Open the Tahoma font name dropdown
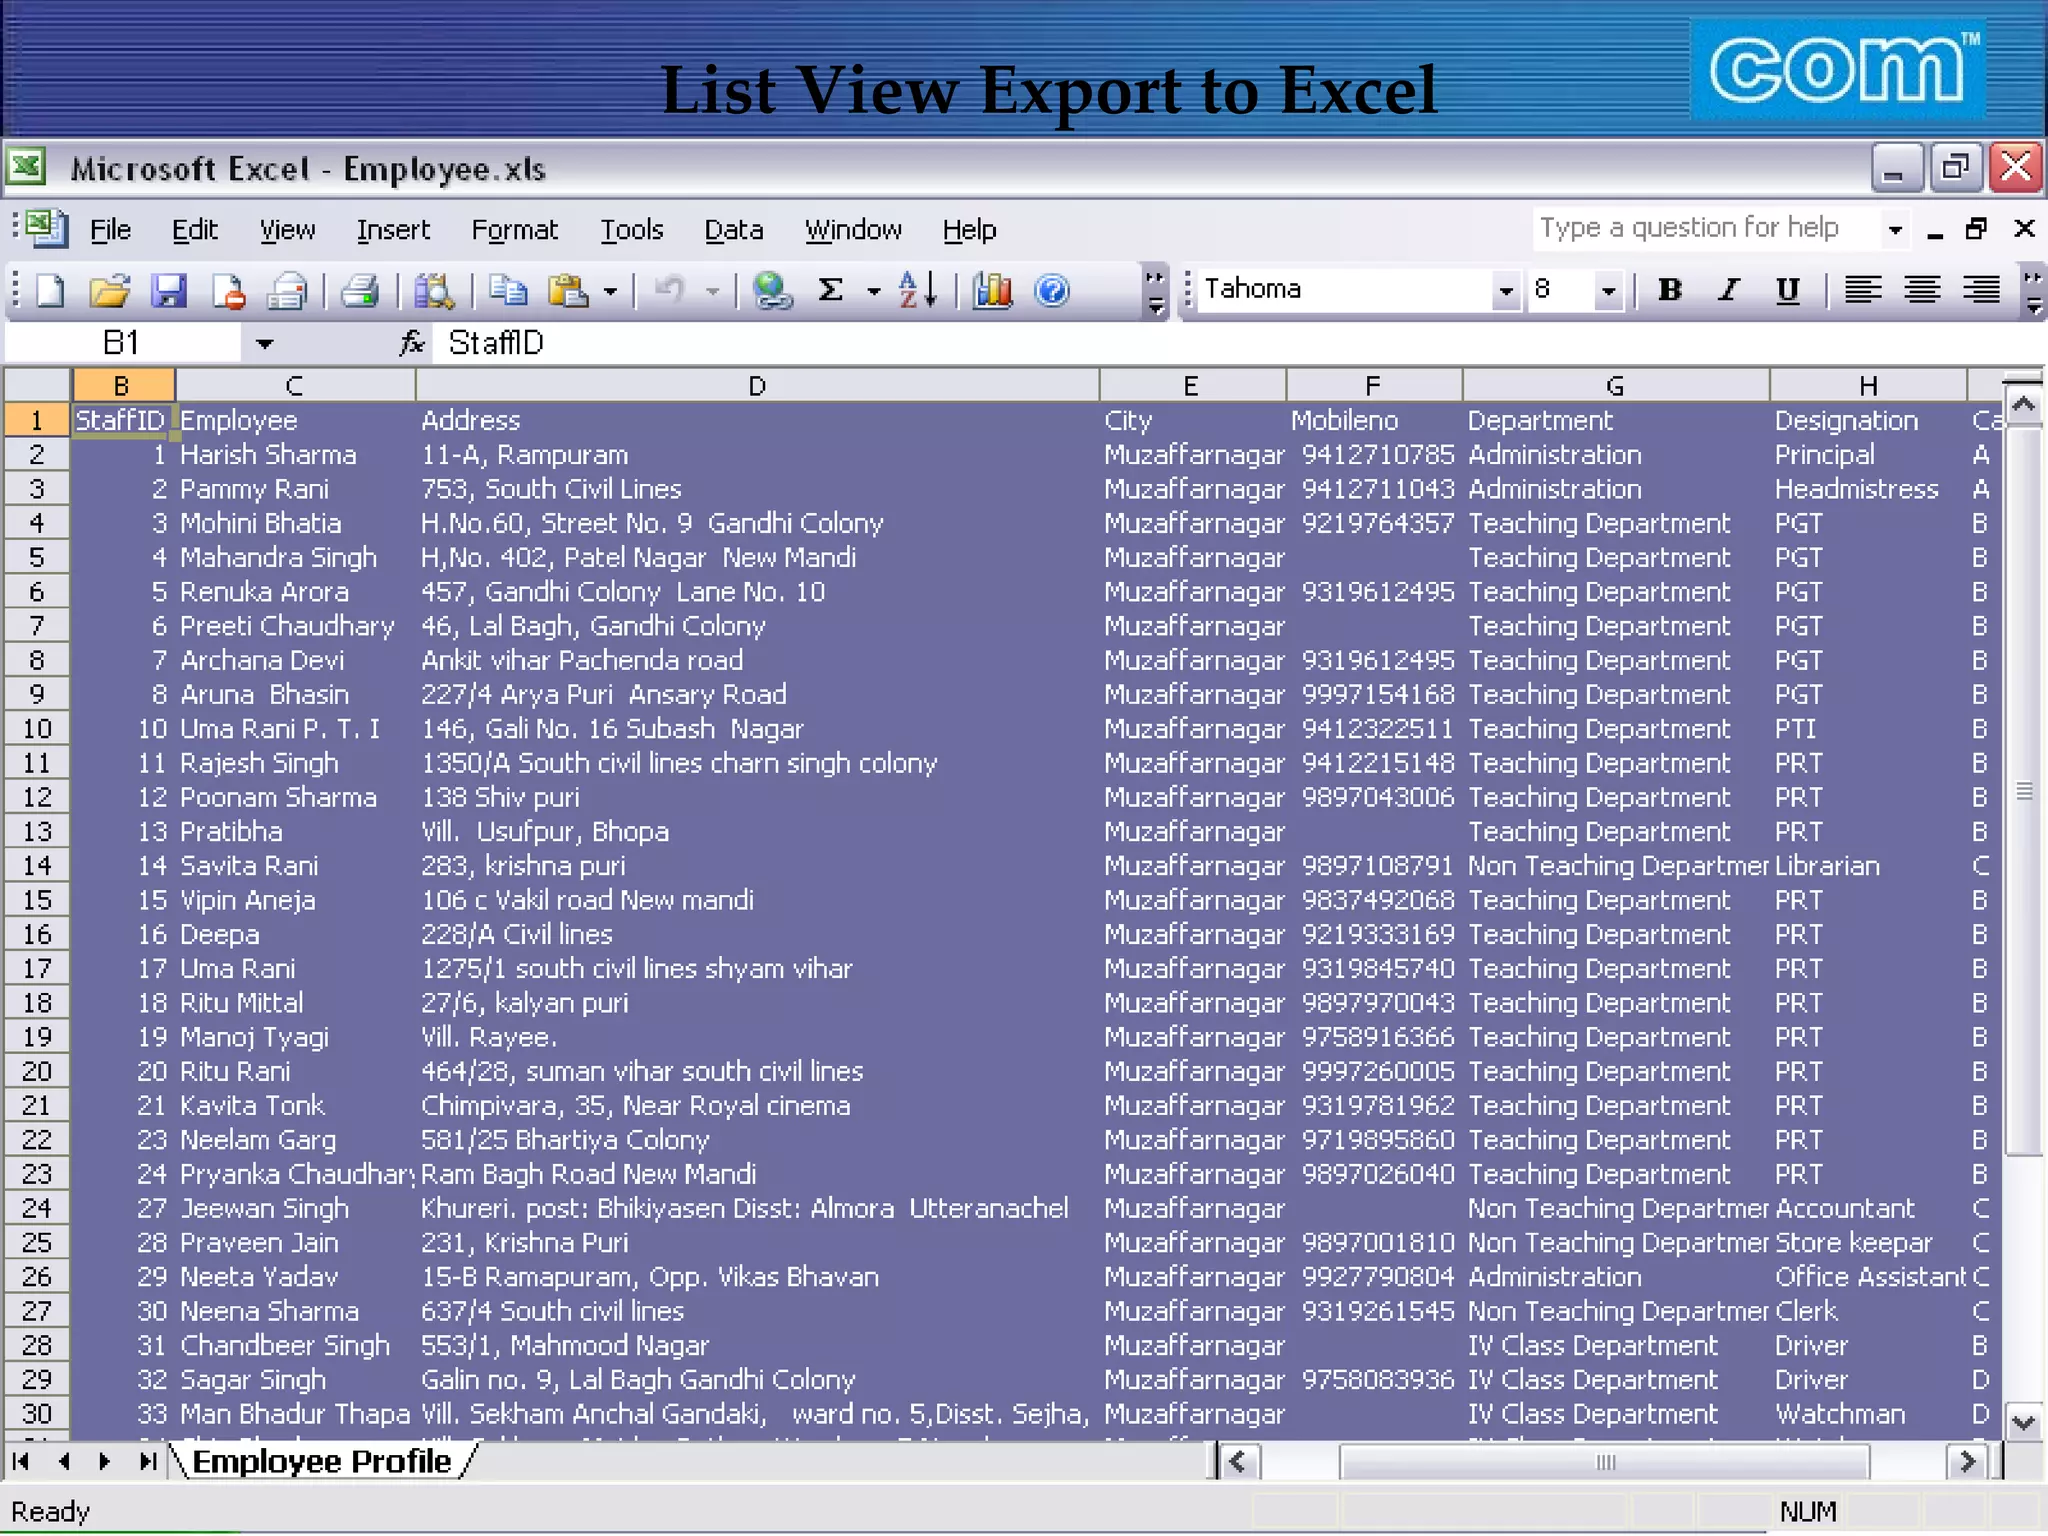The width and height of the screenshot is (2048, 1536). (1505, 291)
